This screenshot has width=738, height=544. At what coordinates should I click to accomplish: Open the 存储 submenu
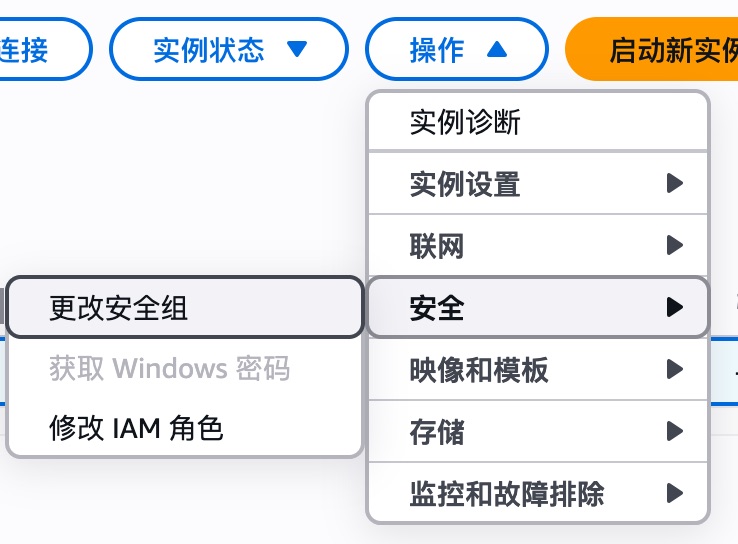coord(438,432)
